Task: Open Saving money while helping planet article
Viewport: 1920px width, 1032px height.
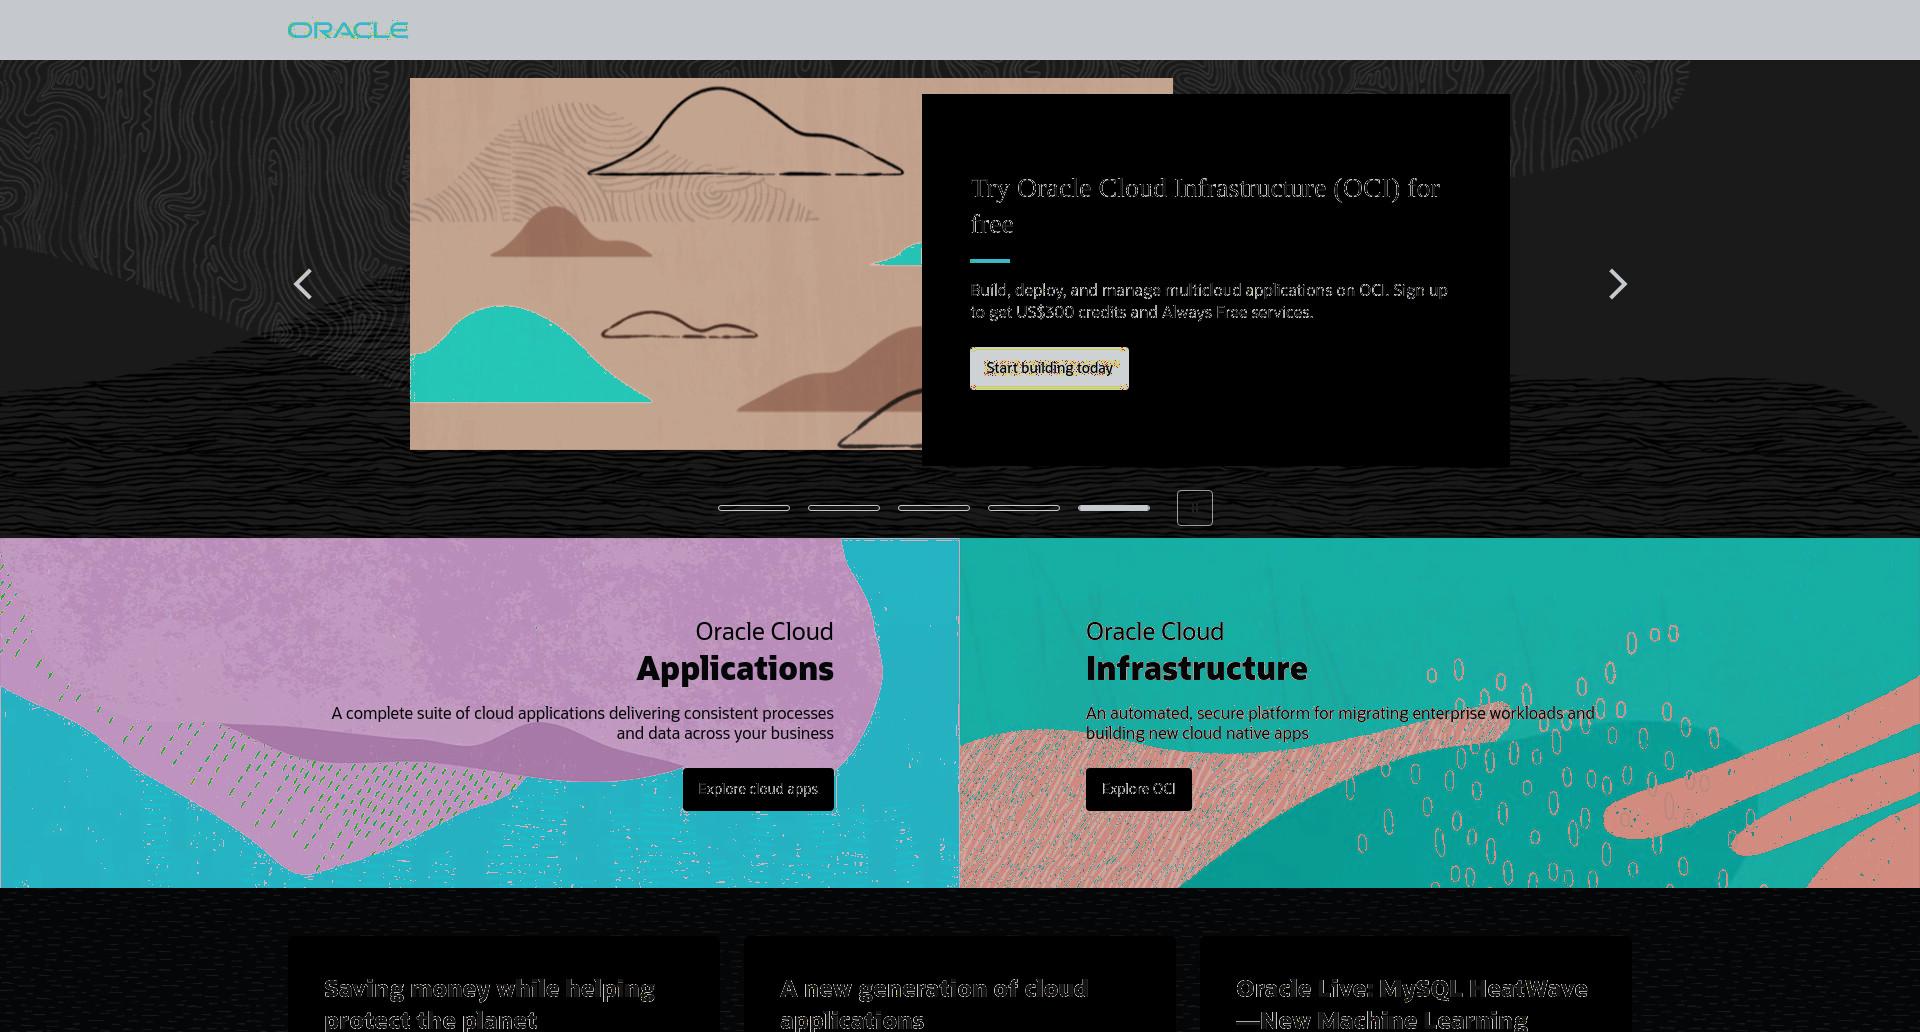Action: pos(489,1004)
